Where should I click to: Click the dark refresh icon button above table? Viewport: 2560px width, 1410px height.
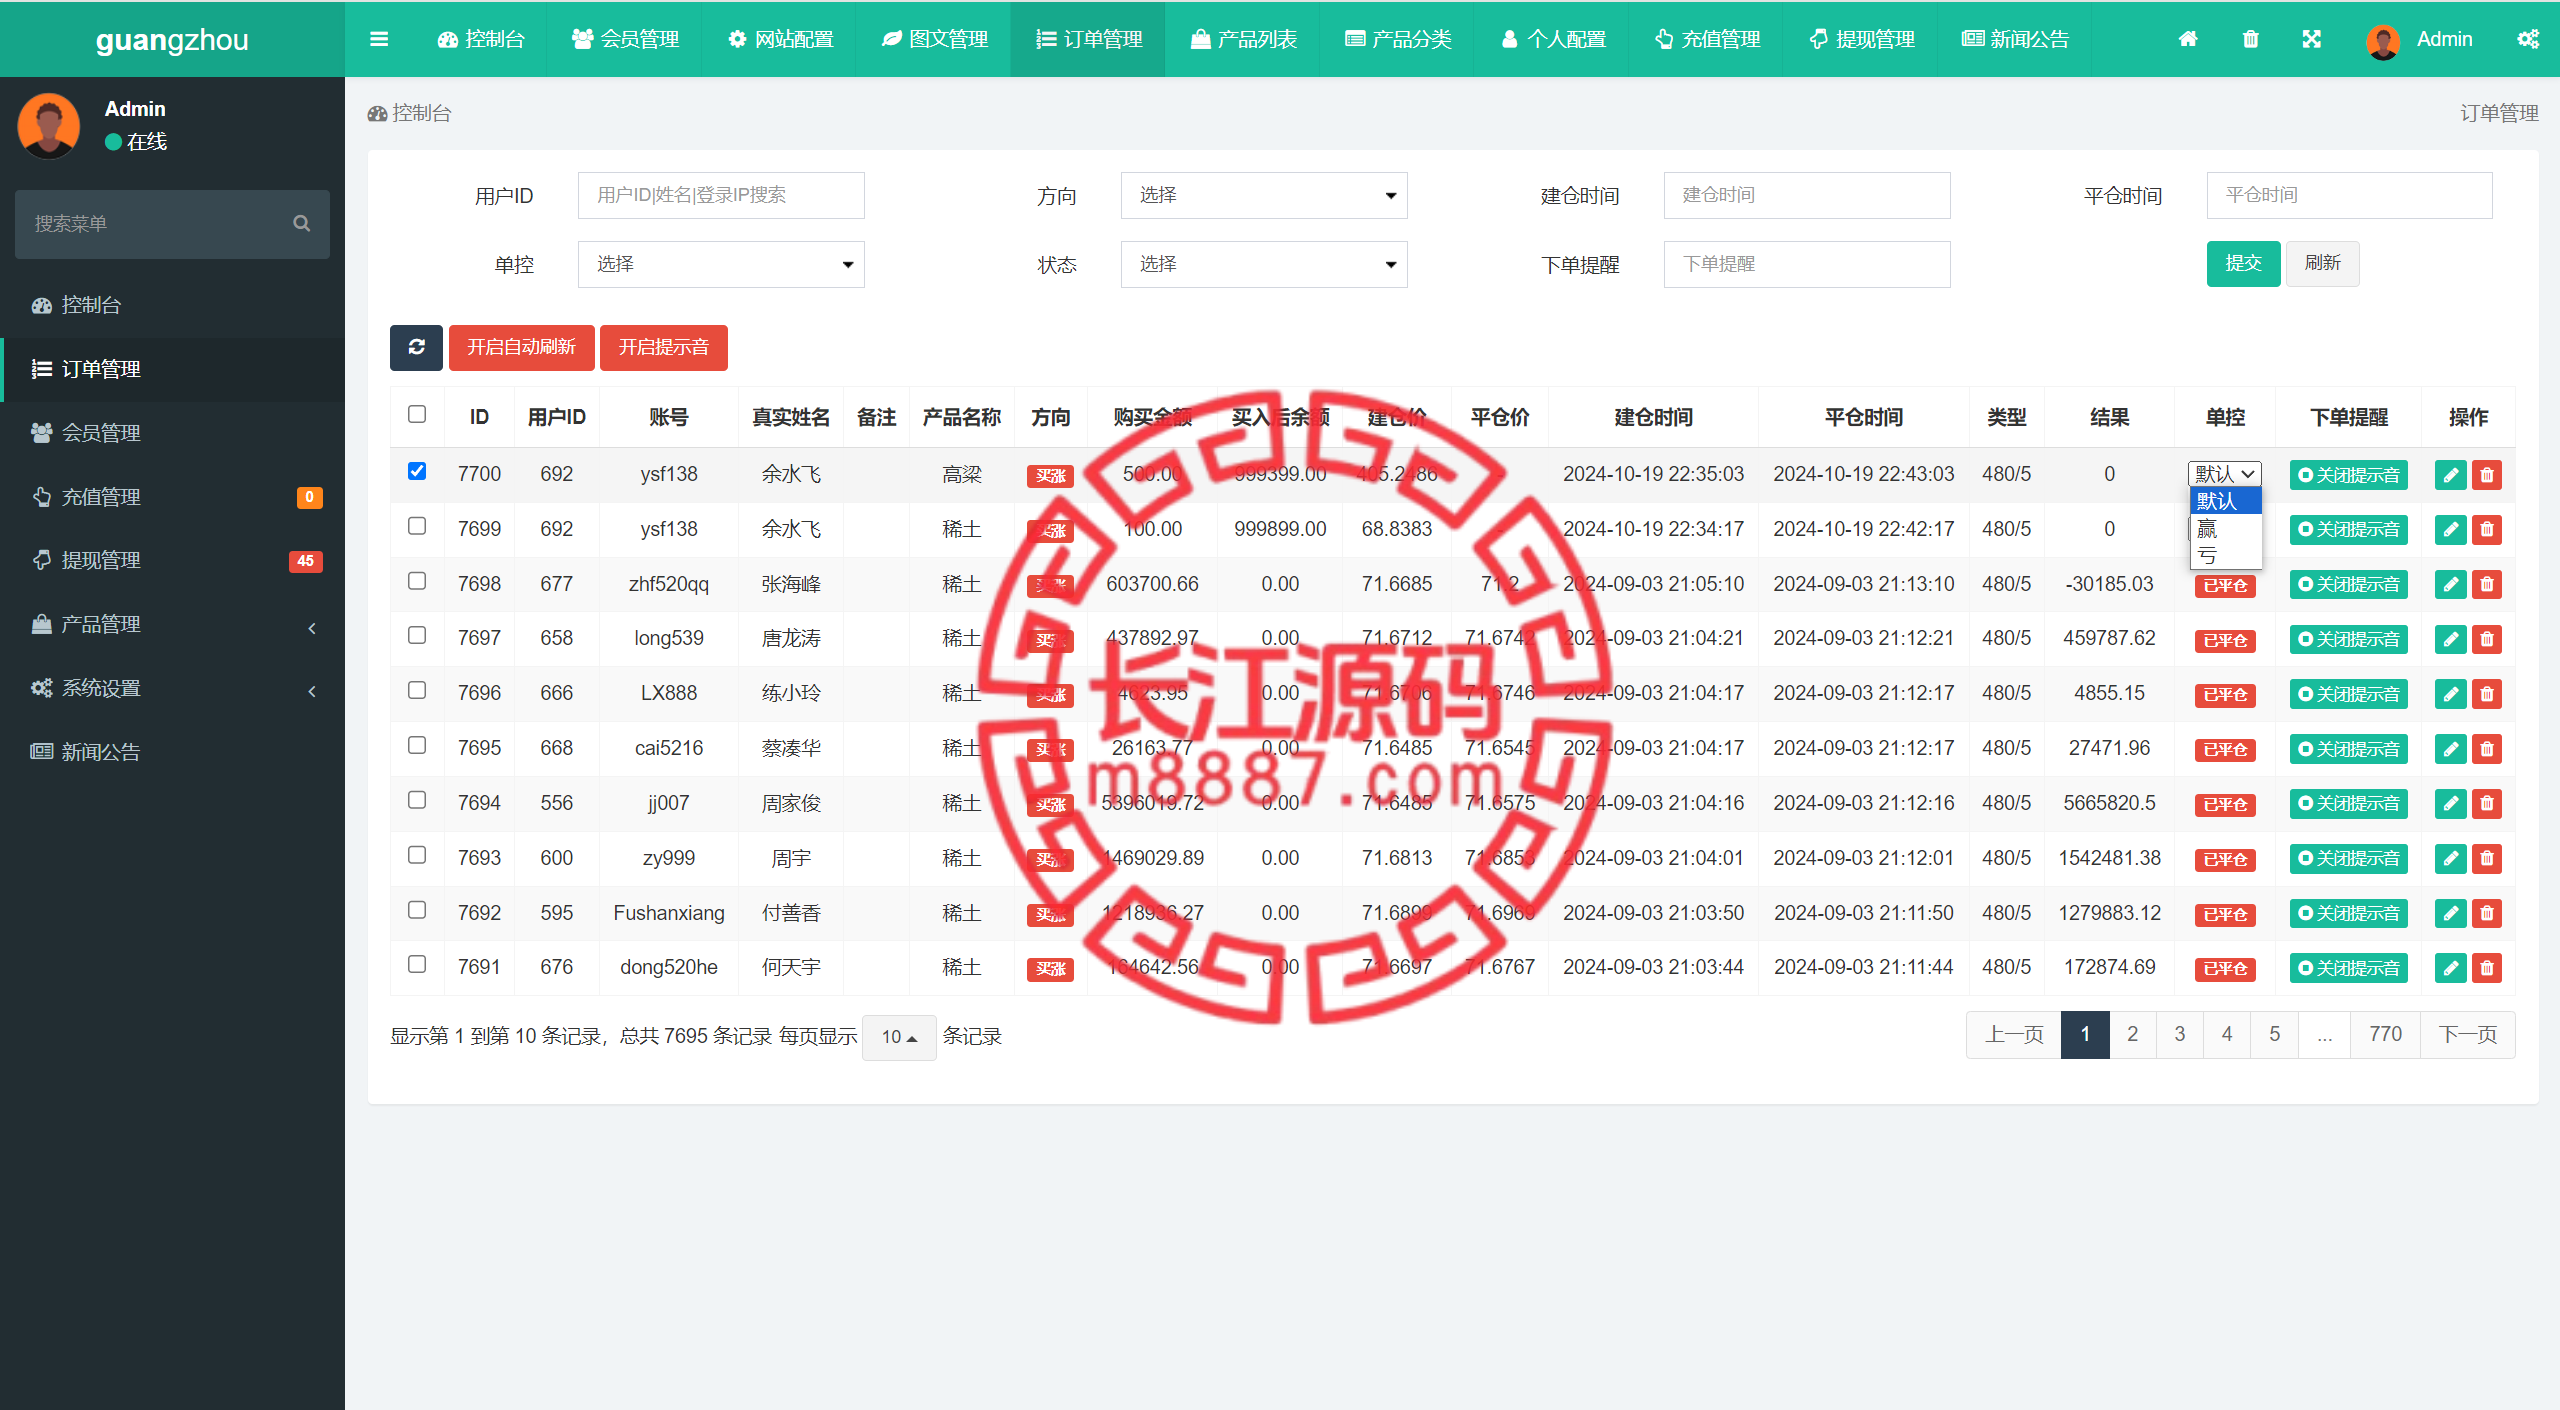pos(416,347)
